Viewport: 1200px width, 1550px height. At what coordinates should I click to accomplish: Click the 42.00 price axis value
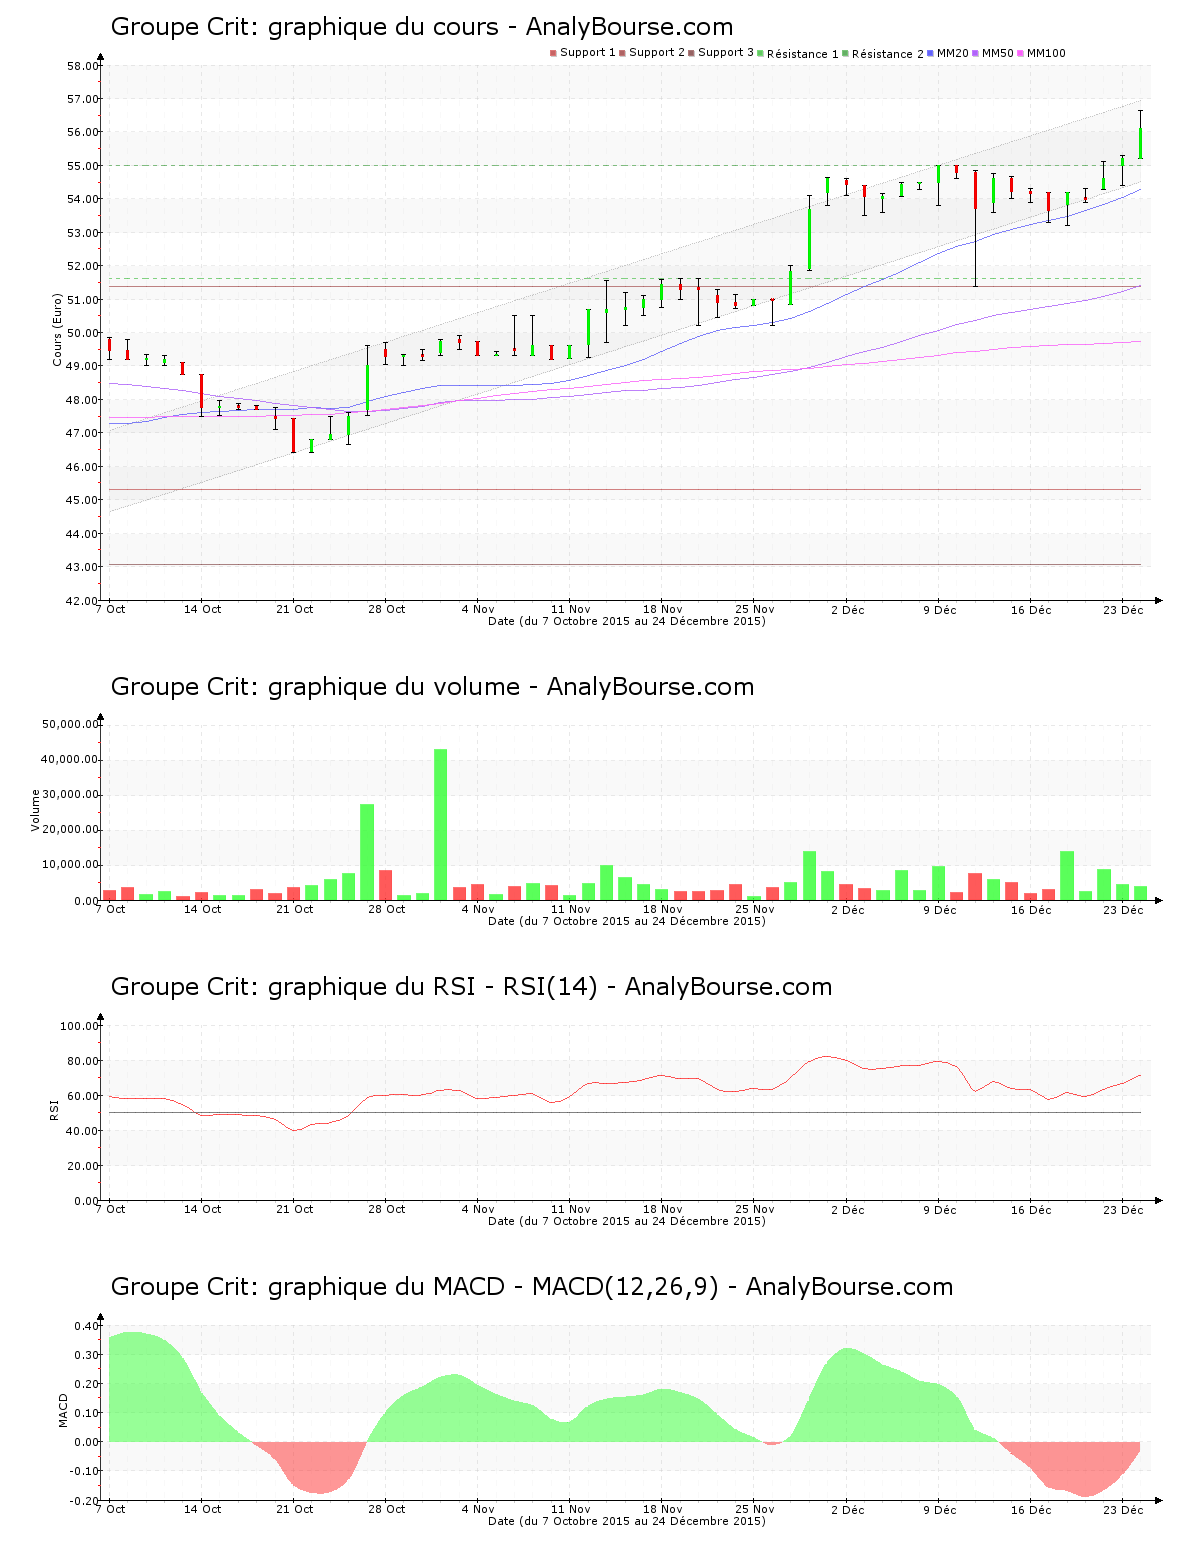tap(83, 601)
